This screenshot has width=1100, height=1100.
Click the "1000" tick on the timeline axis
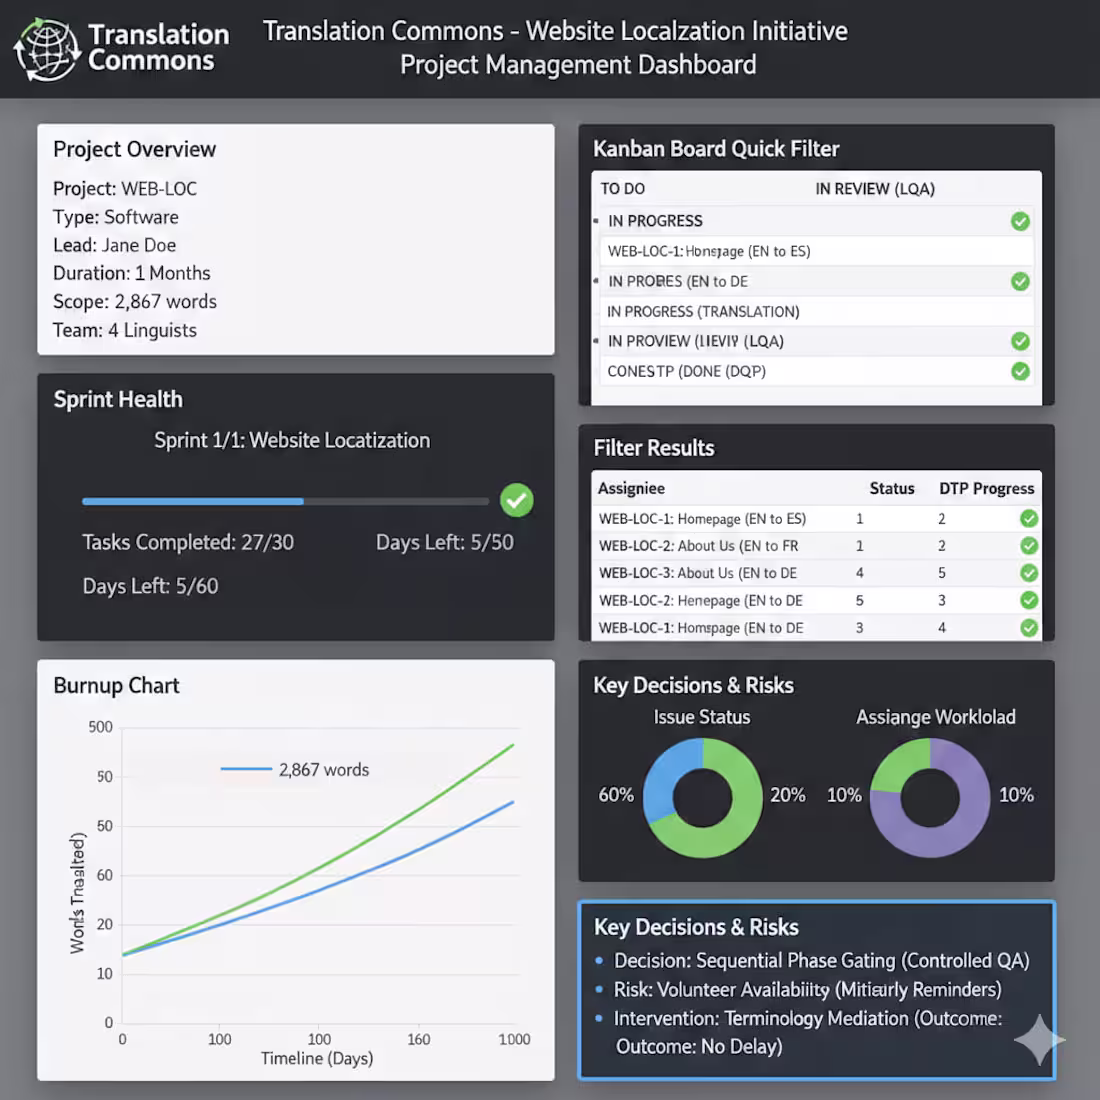coord(514,1039)
